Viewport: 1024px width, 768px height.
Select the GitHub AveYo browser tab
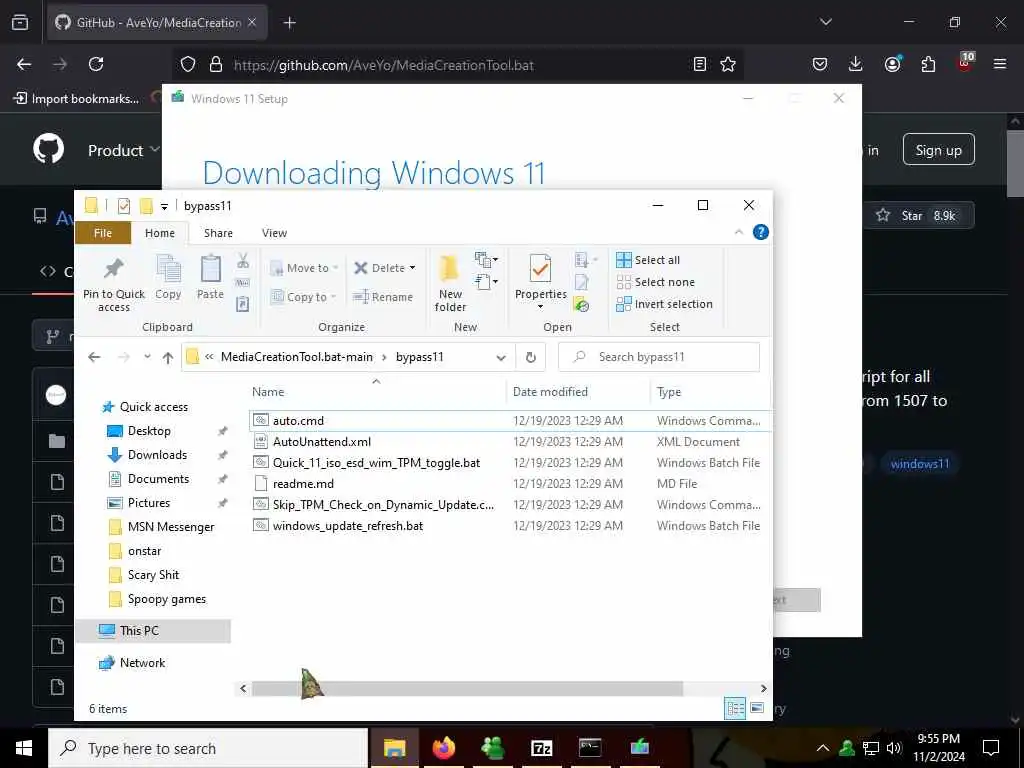coord(157,23)
